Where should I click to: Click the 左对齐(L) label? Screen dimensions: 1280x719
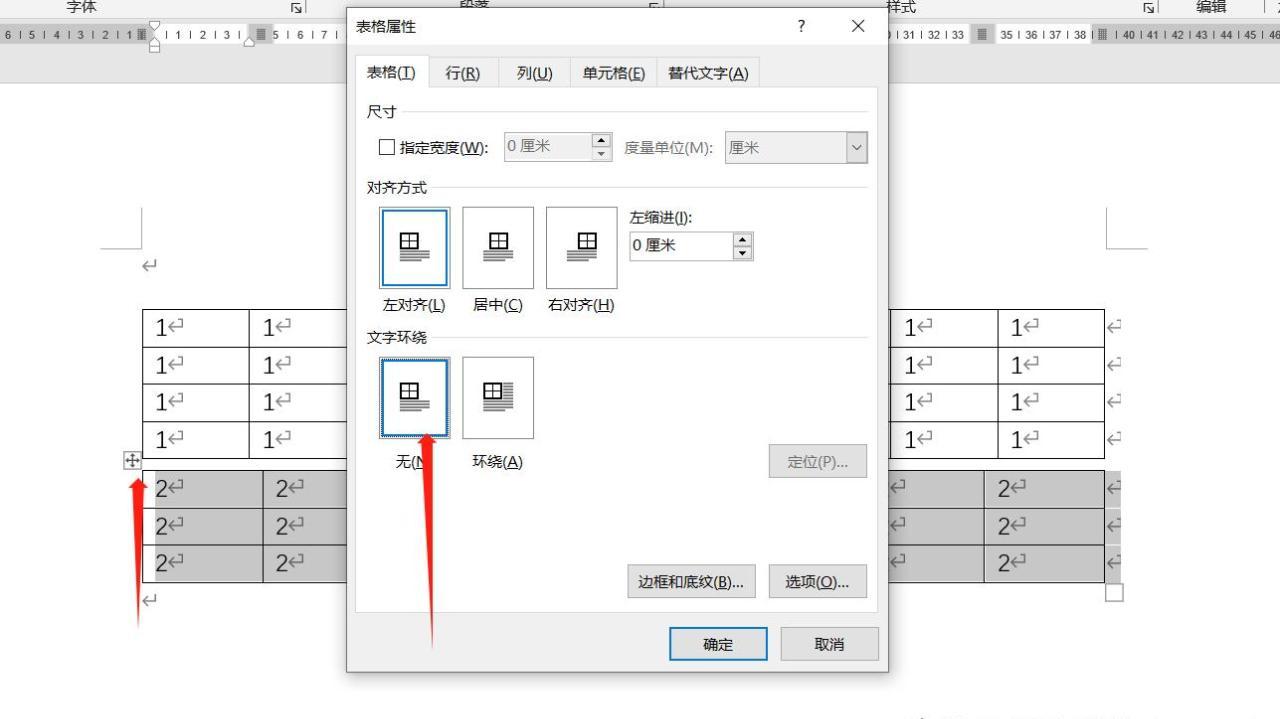(x=414, y=305)
